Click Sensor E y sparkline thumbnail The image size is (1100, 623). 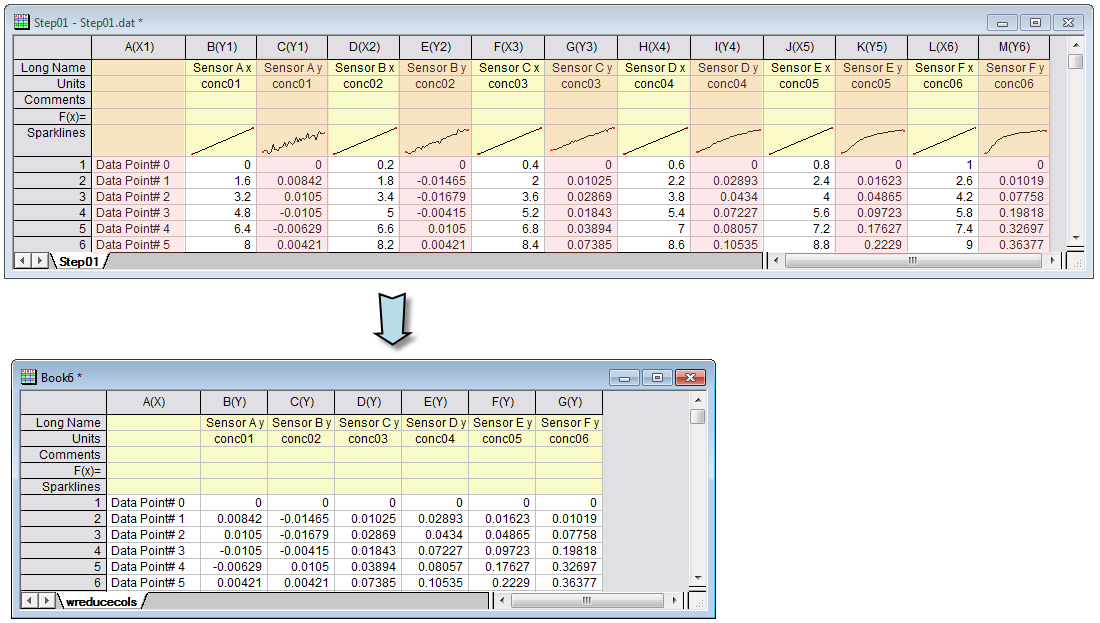coord(872,140)
